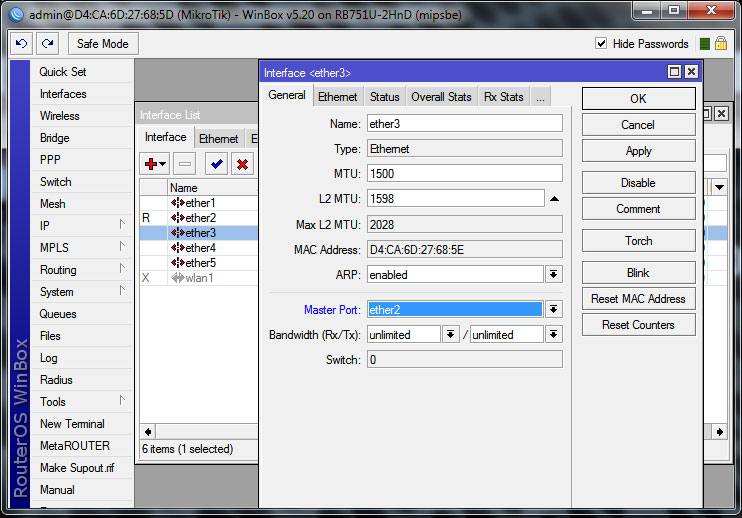This screenshot has width=742, height=518.
Task: Click the blue checkmark enable icon
Action: (215, 164)
